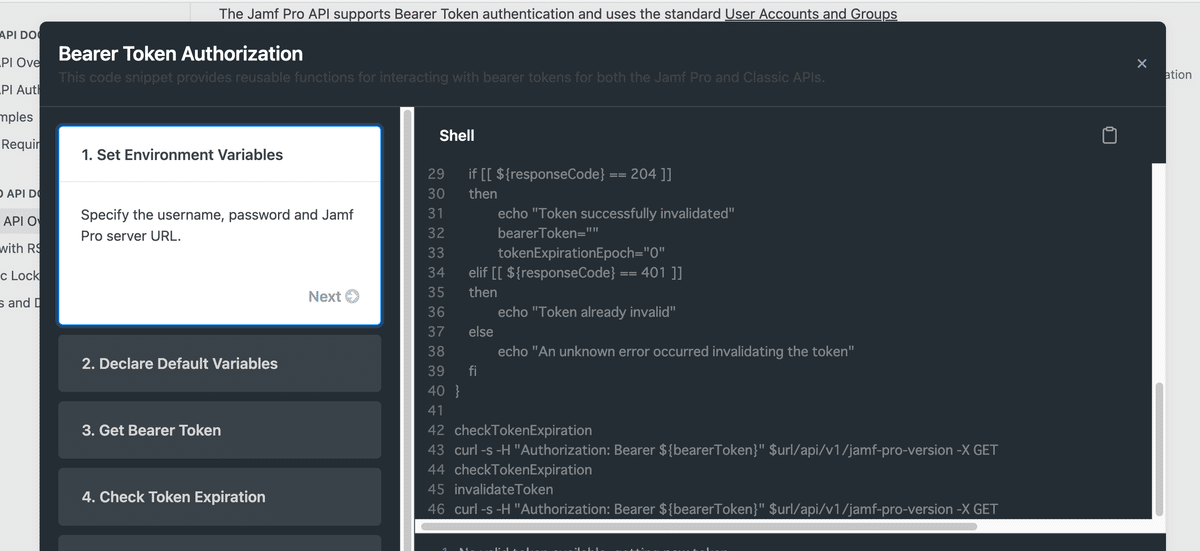
Task: Close the Bearer Token Authorization dialog
Action: point(1142,63)
